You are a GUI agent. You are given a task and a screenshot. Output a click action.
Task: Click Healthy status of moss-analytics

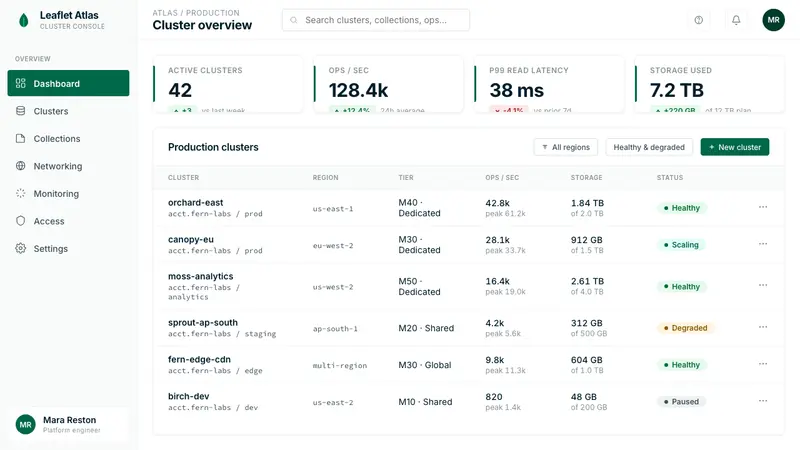point(682,286)
